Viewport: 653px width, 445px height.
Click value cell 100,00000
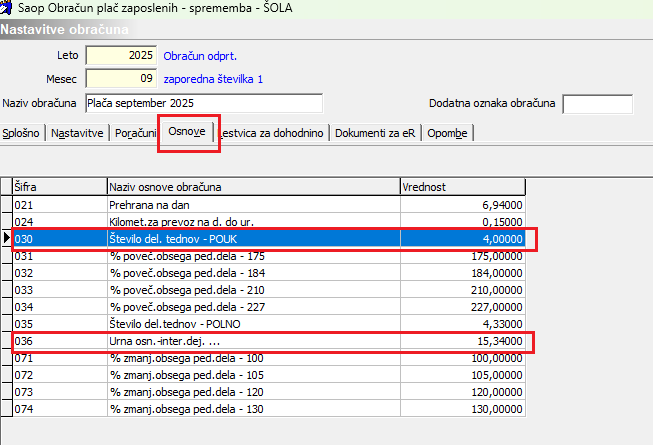pos(463,358)
